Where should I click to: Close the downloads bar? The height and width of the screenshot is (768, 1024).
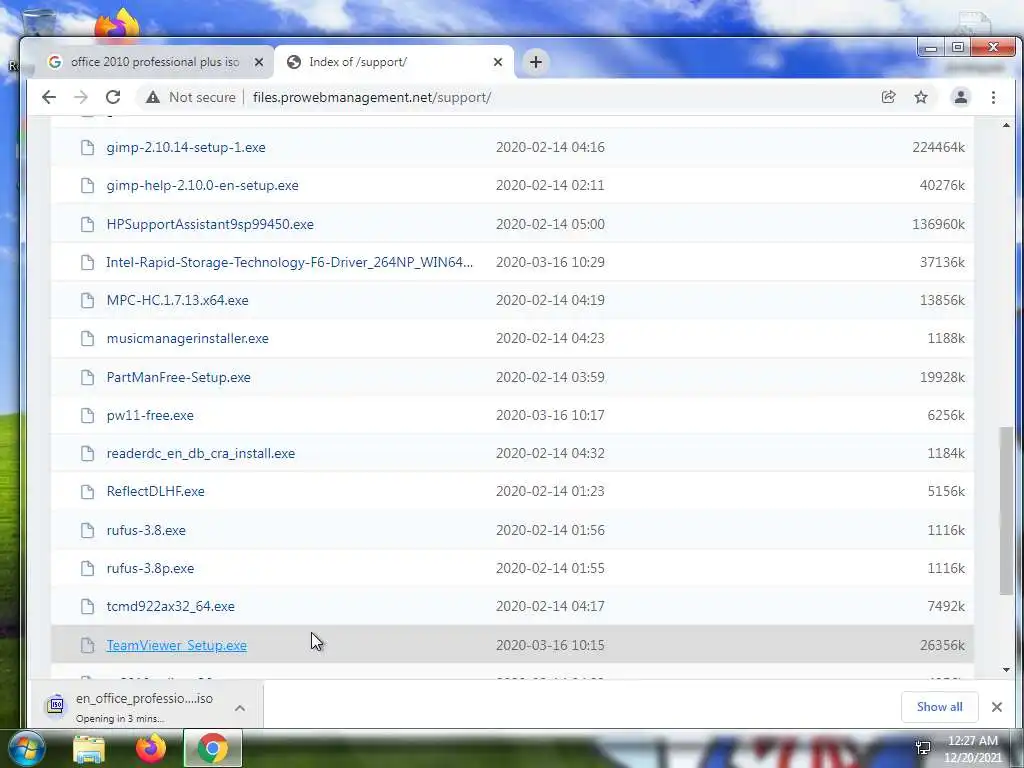pos(997,707)
